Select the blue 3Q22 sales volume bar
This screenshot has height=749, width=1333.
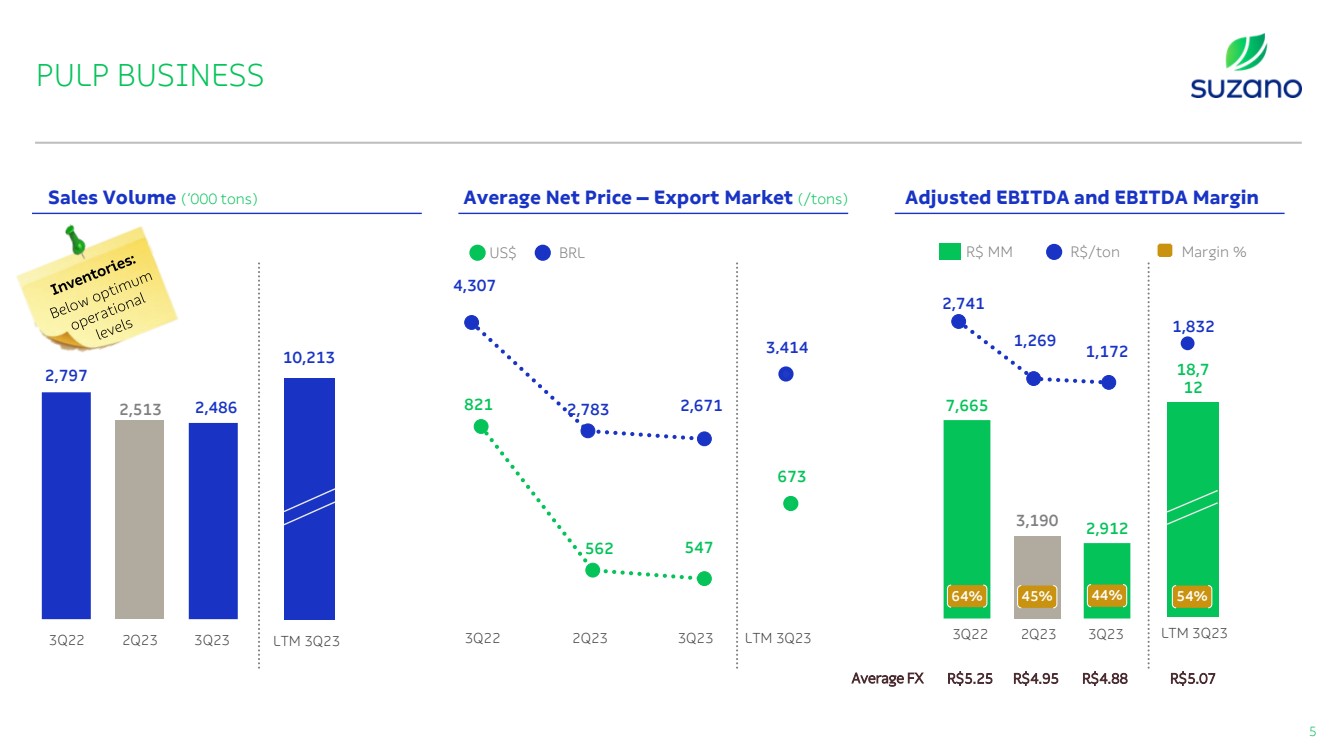coord(66,505)
